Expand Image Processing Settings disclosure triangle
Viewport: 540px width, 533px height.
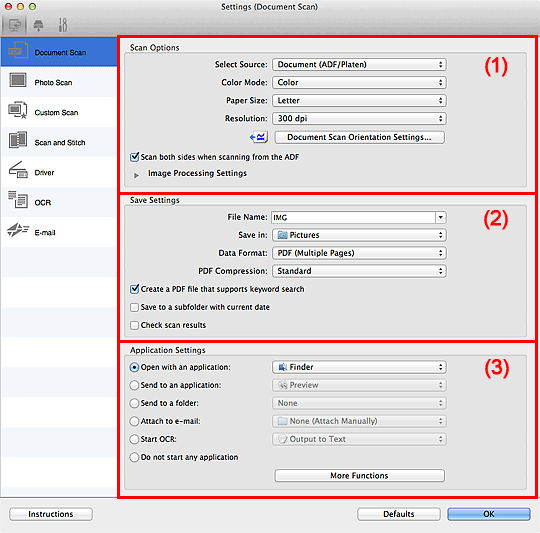pyautogui.click(x=136, y=175)
